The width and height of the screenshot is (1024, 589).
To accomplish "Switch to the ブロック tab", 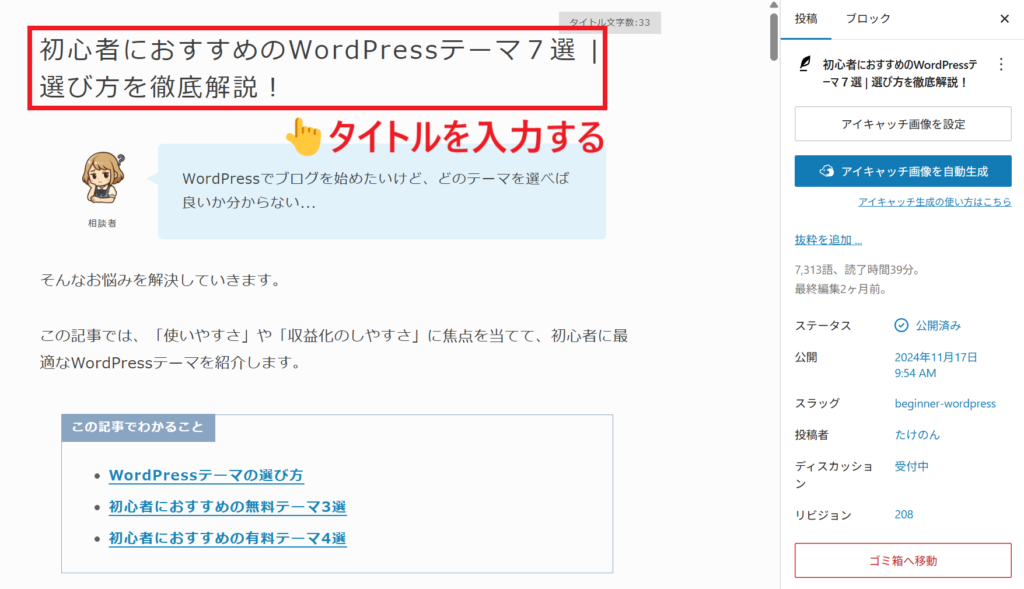I will (x=868, y=19).
